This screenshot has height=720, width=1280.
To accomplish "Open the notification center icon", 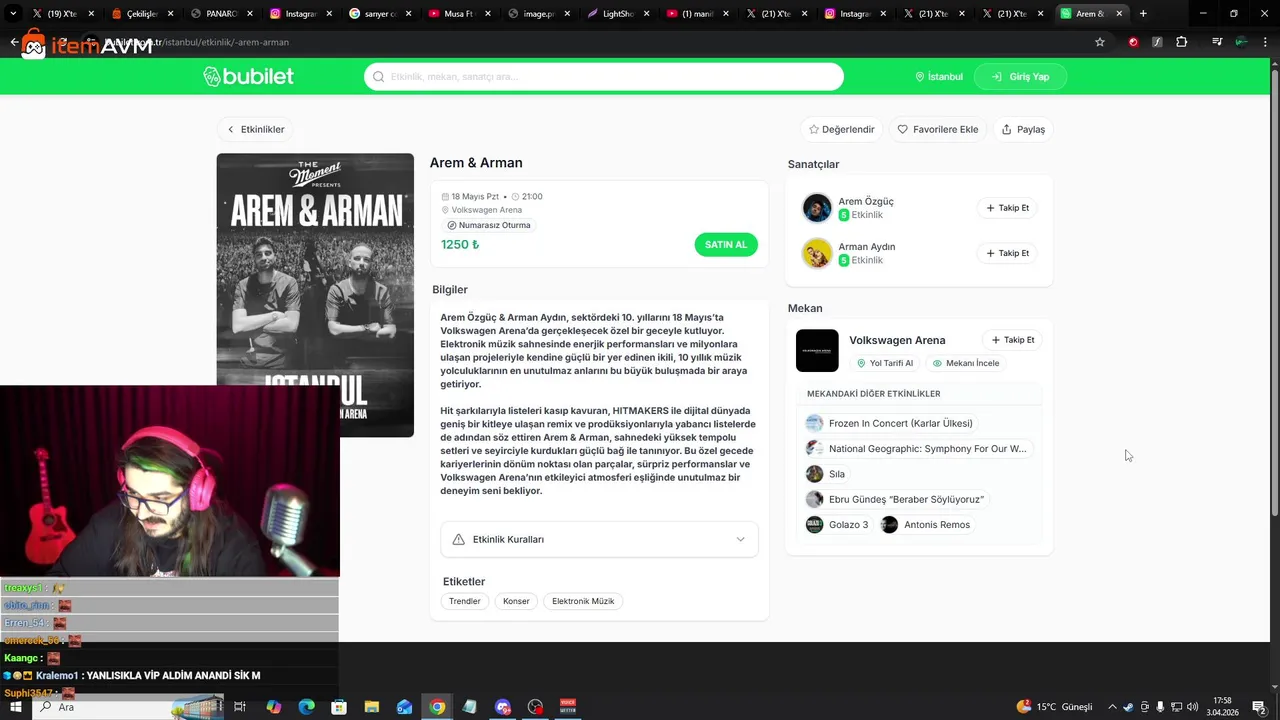I will point(1259,707).
